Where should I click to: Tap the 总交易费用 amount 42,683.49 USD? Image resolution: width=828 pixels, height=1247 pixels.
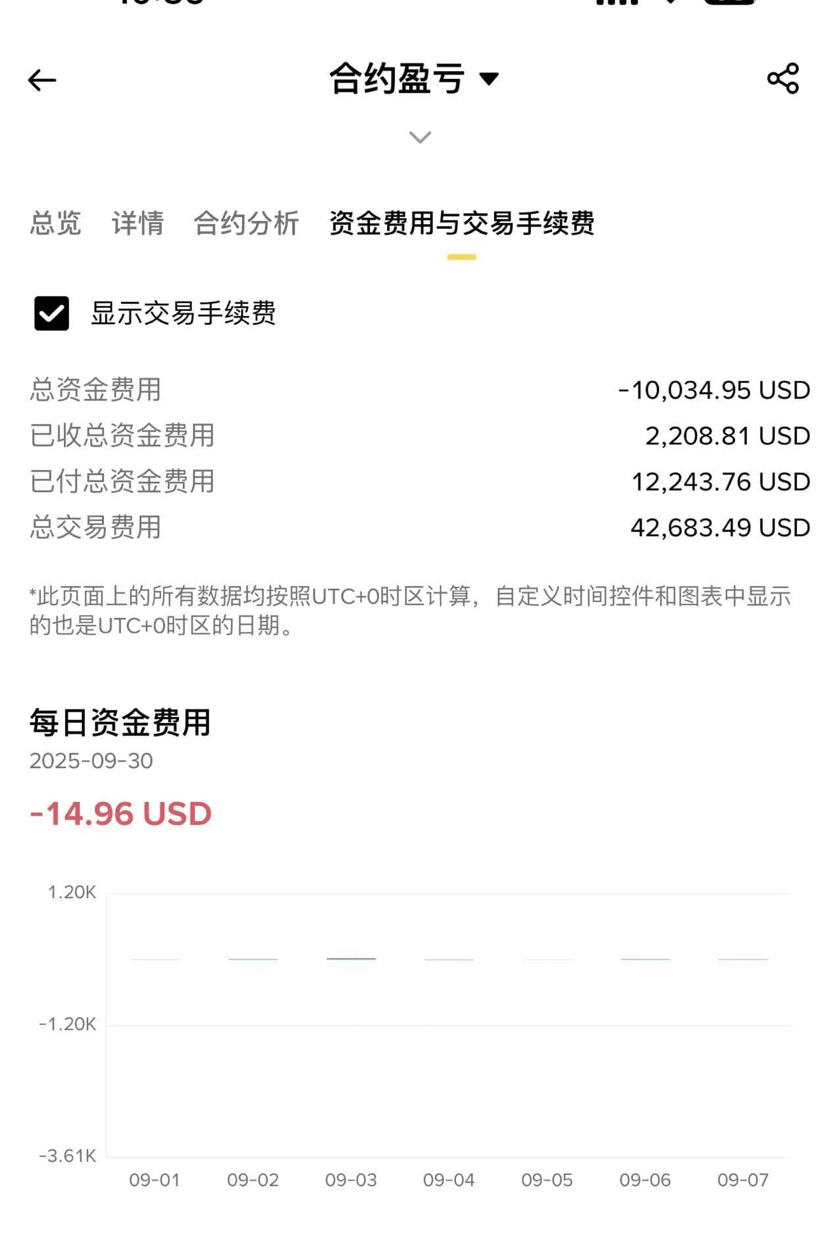(720, 527)
